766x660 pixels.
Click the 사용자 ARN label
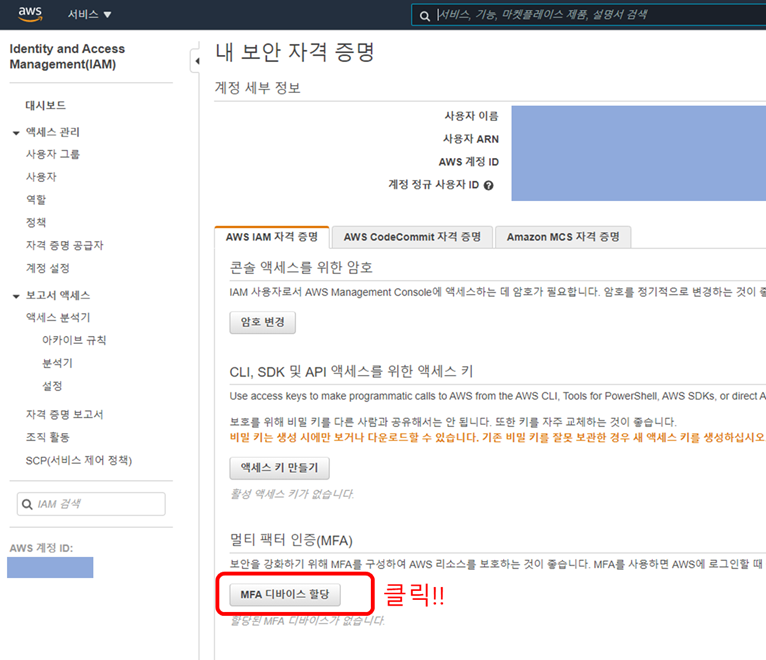coord(471,139)
